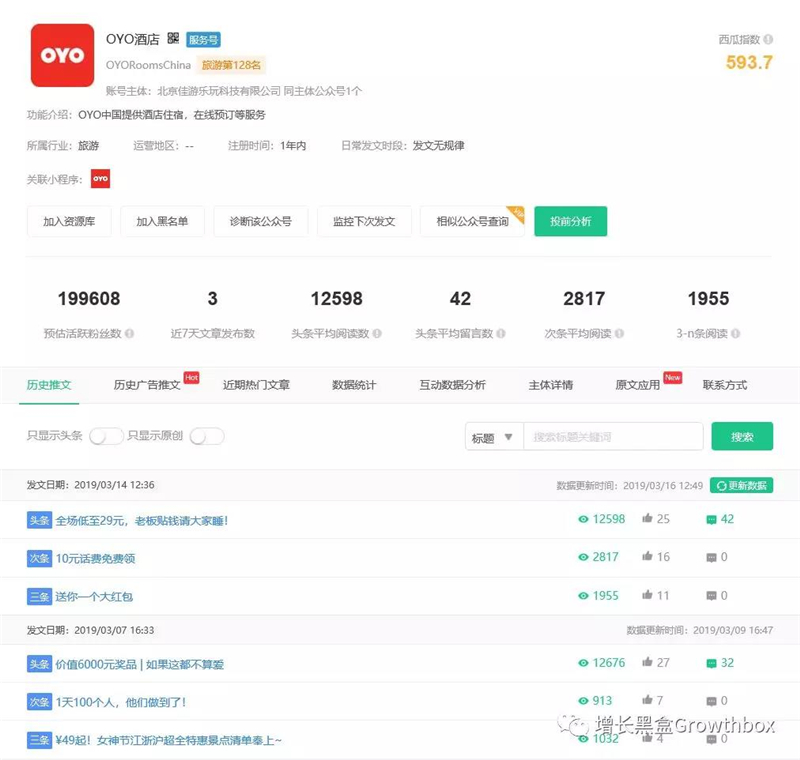Switch to the 联系方式 tab

tap(725, 385)
